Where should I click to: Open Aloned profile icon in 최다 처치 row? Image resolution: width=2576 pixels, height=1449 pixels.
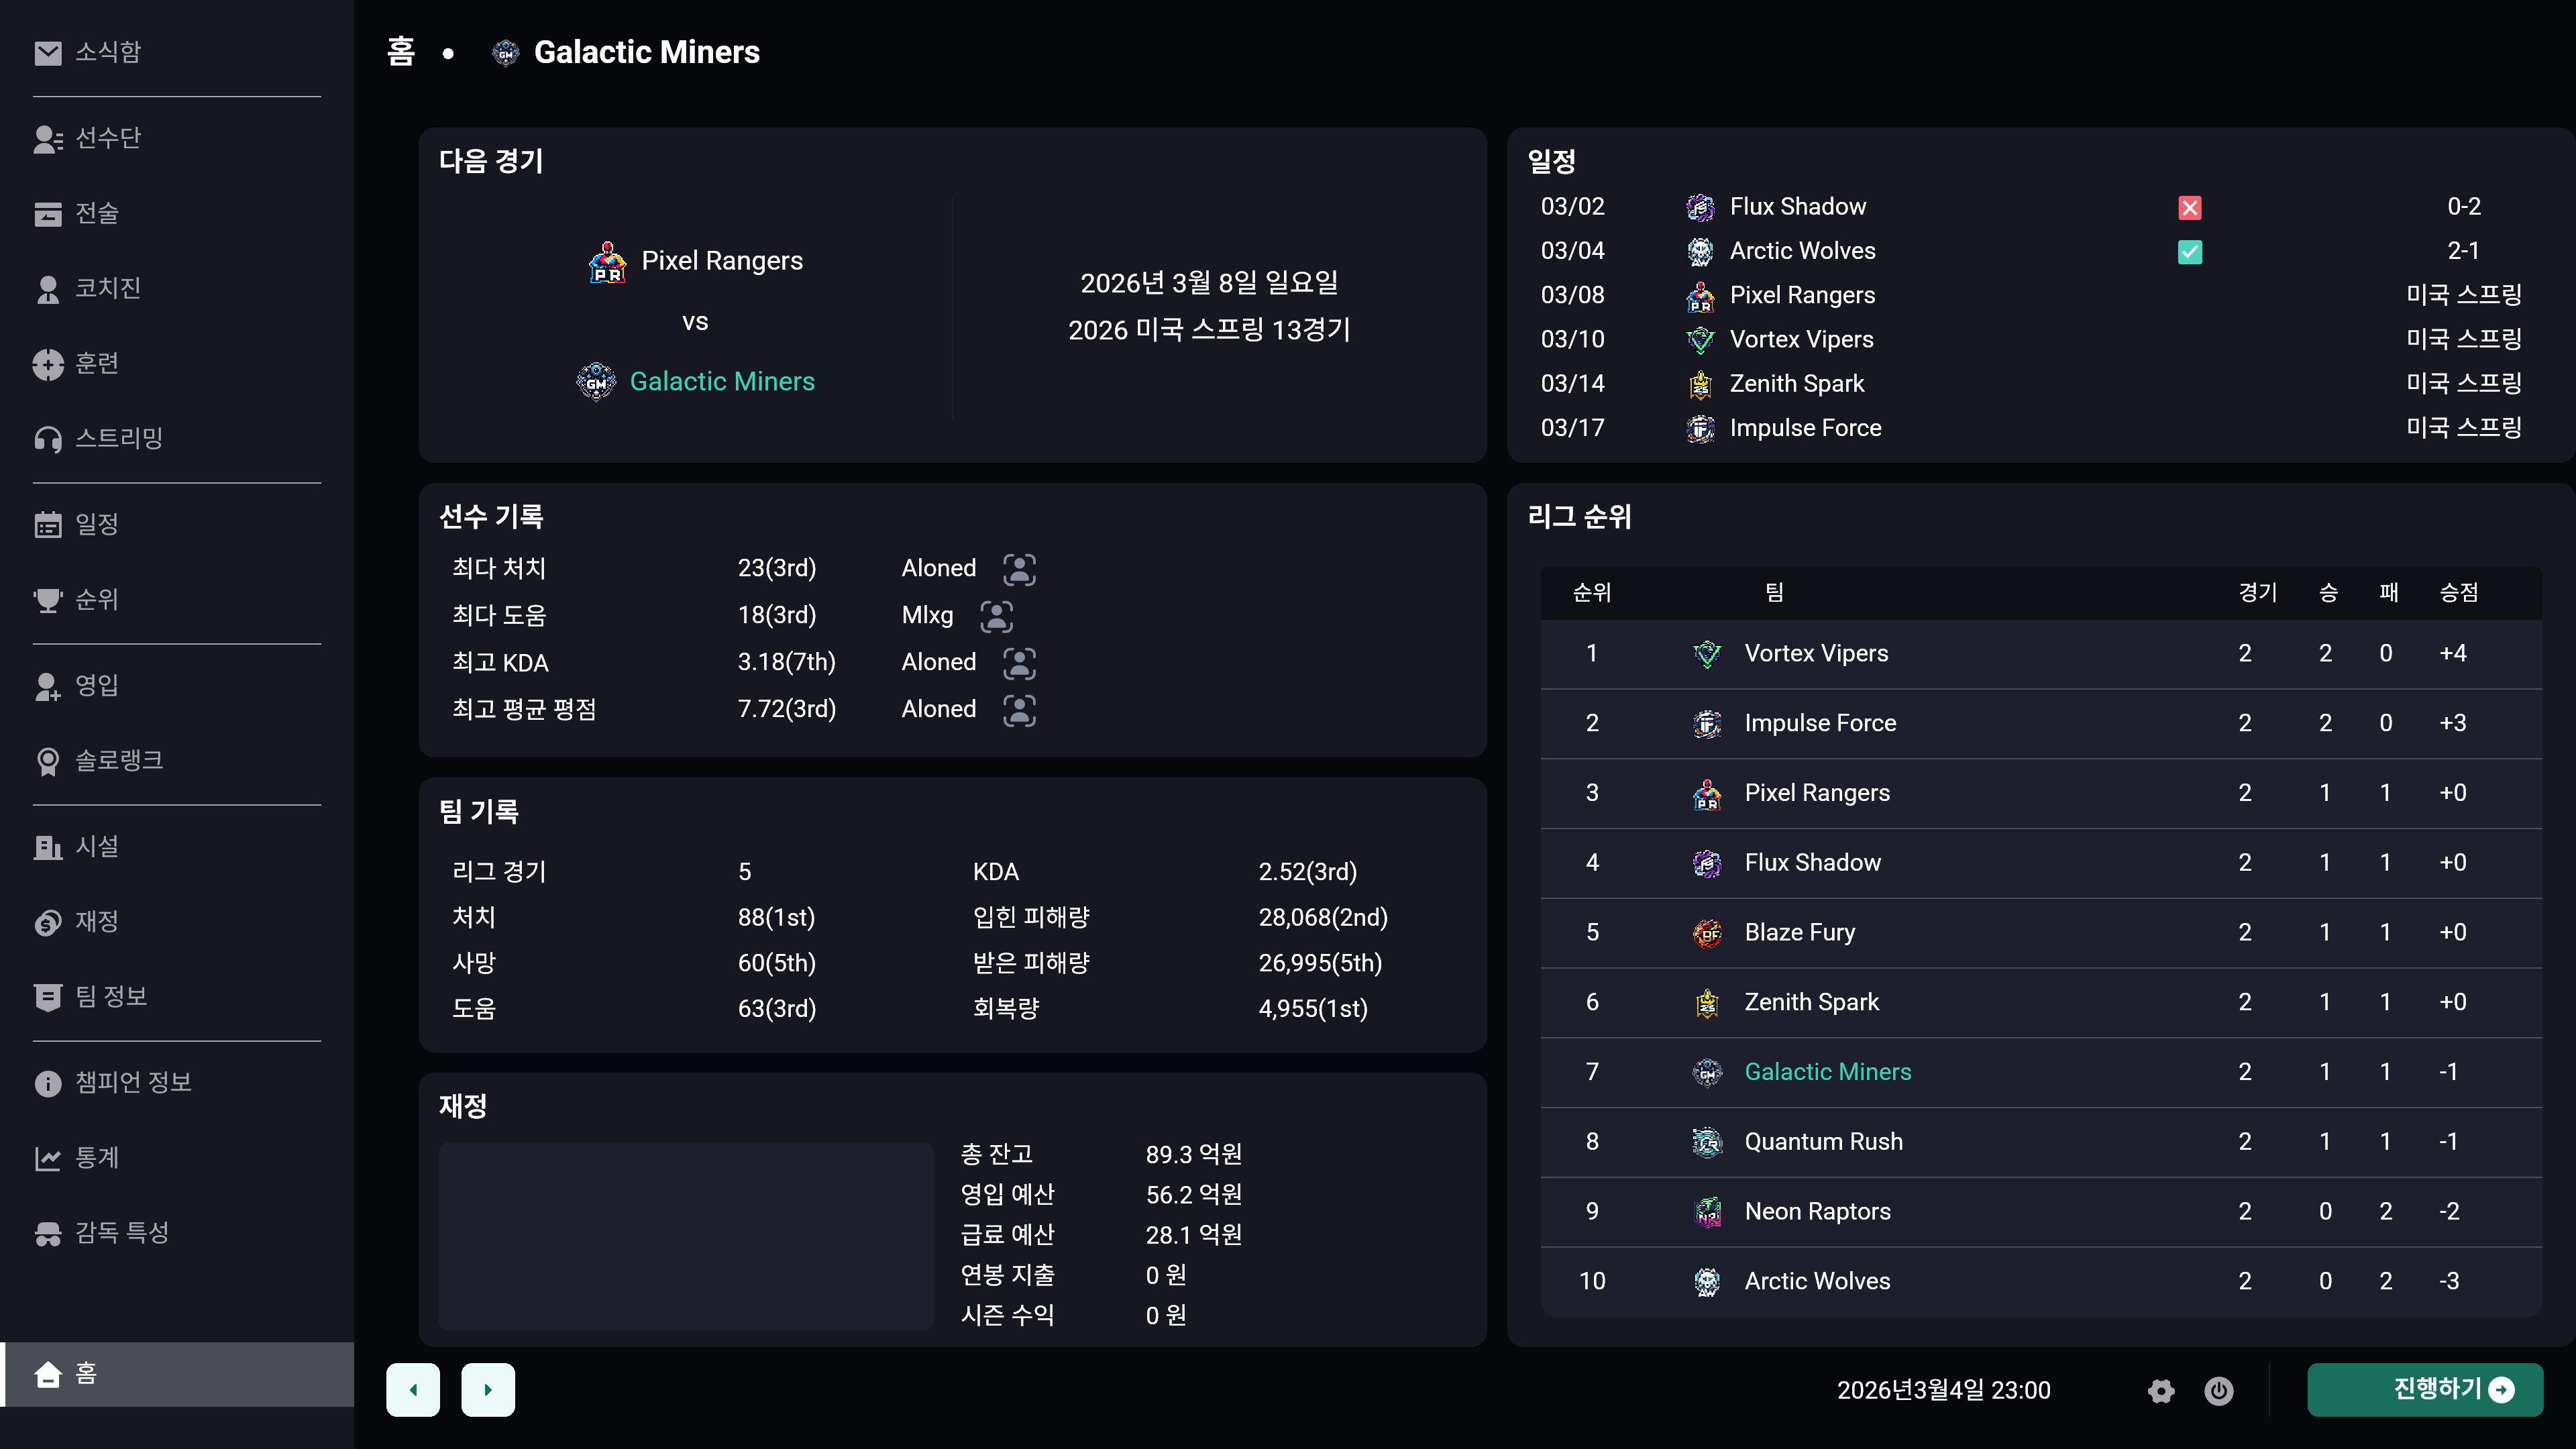[1019, 569]
